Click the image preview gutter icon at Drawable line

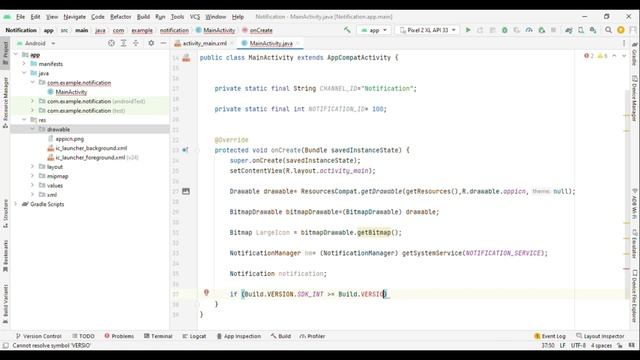click(x=186, y=191)
